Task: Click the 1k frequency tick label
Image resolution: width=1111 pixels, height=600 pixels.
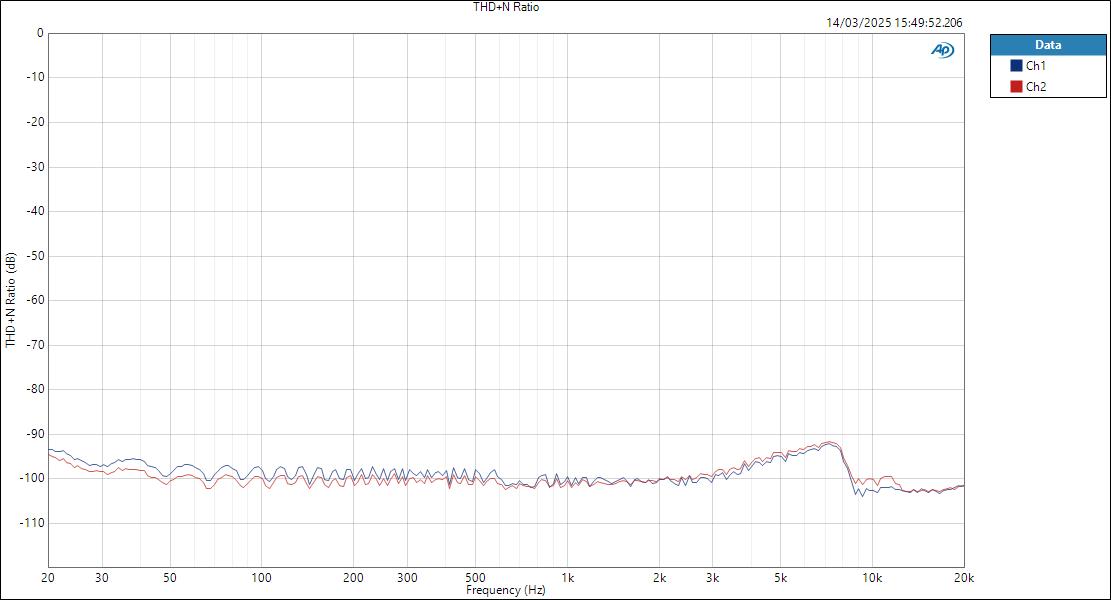Action: point(566,577)
